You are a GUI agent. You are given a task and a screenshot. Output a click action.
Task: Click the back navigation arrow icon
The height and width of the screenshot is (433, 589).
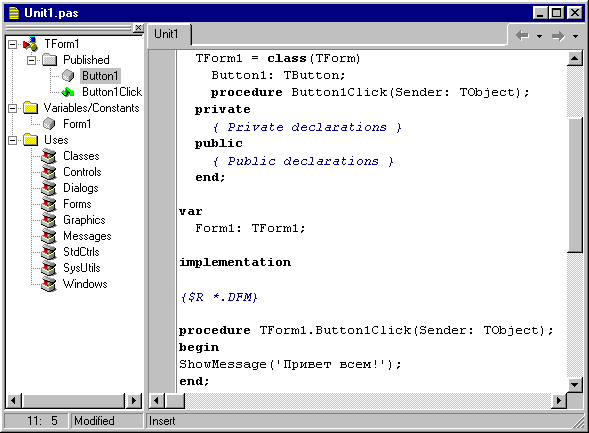point(523,36)
